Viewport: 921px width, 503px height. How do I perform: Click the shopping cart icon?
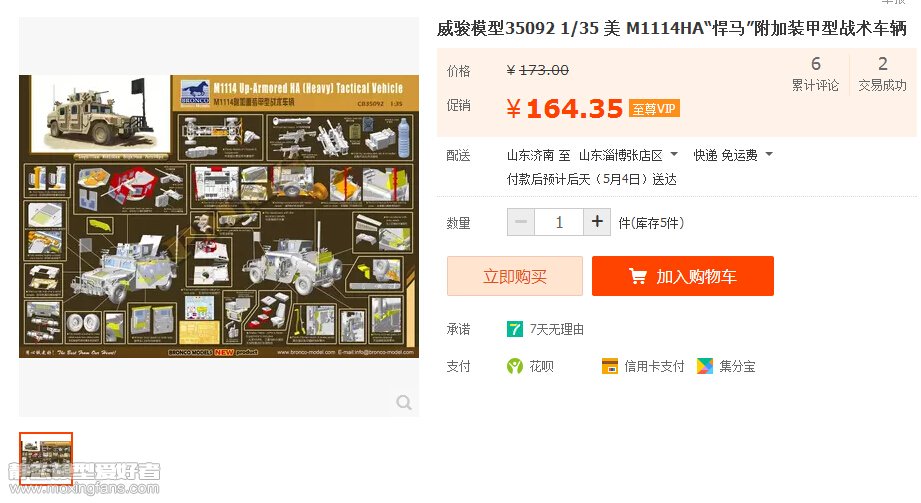637,276
